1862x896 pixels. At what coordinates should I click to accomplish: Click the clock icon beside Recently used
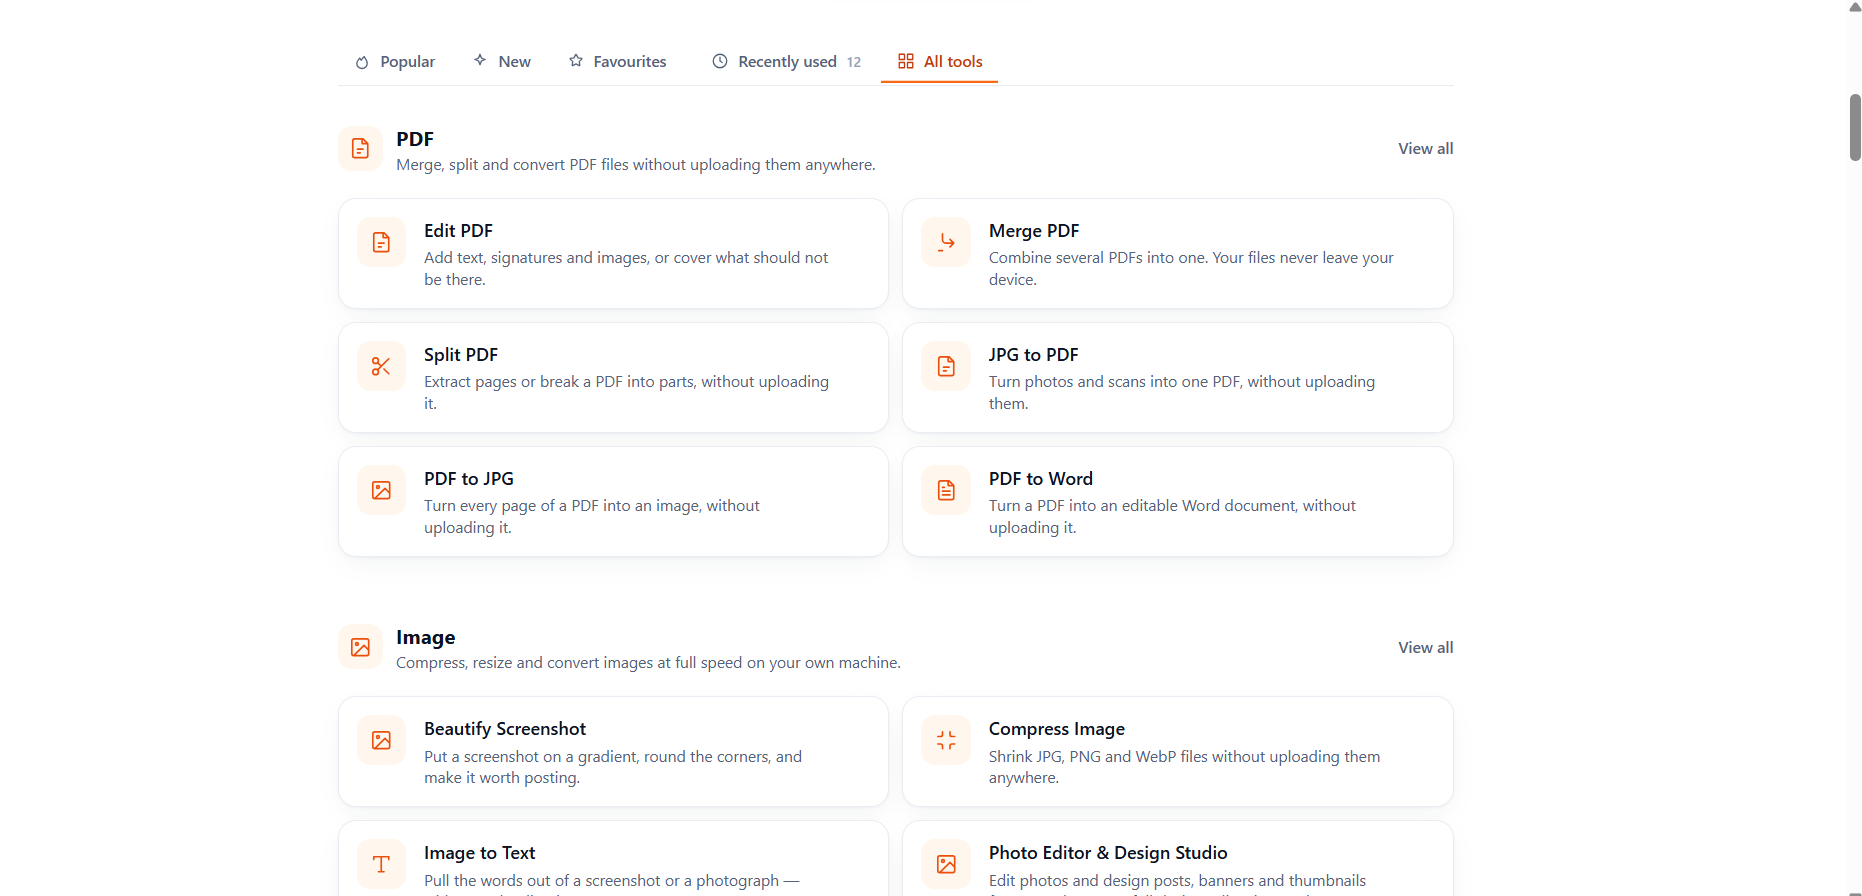tap(720, 61)
